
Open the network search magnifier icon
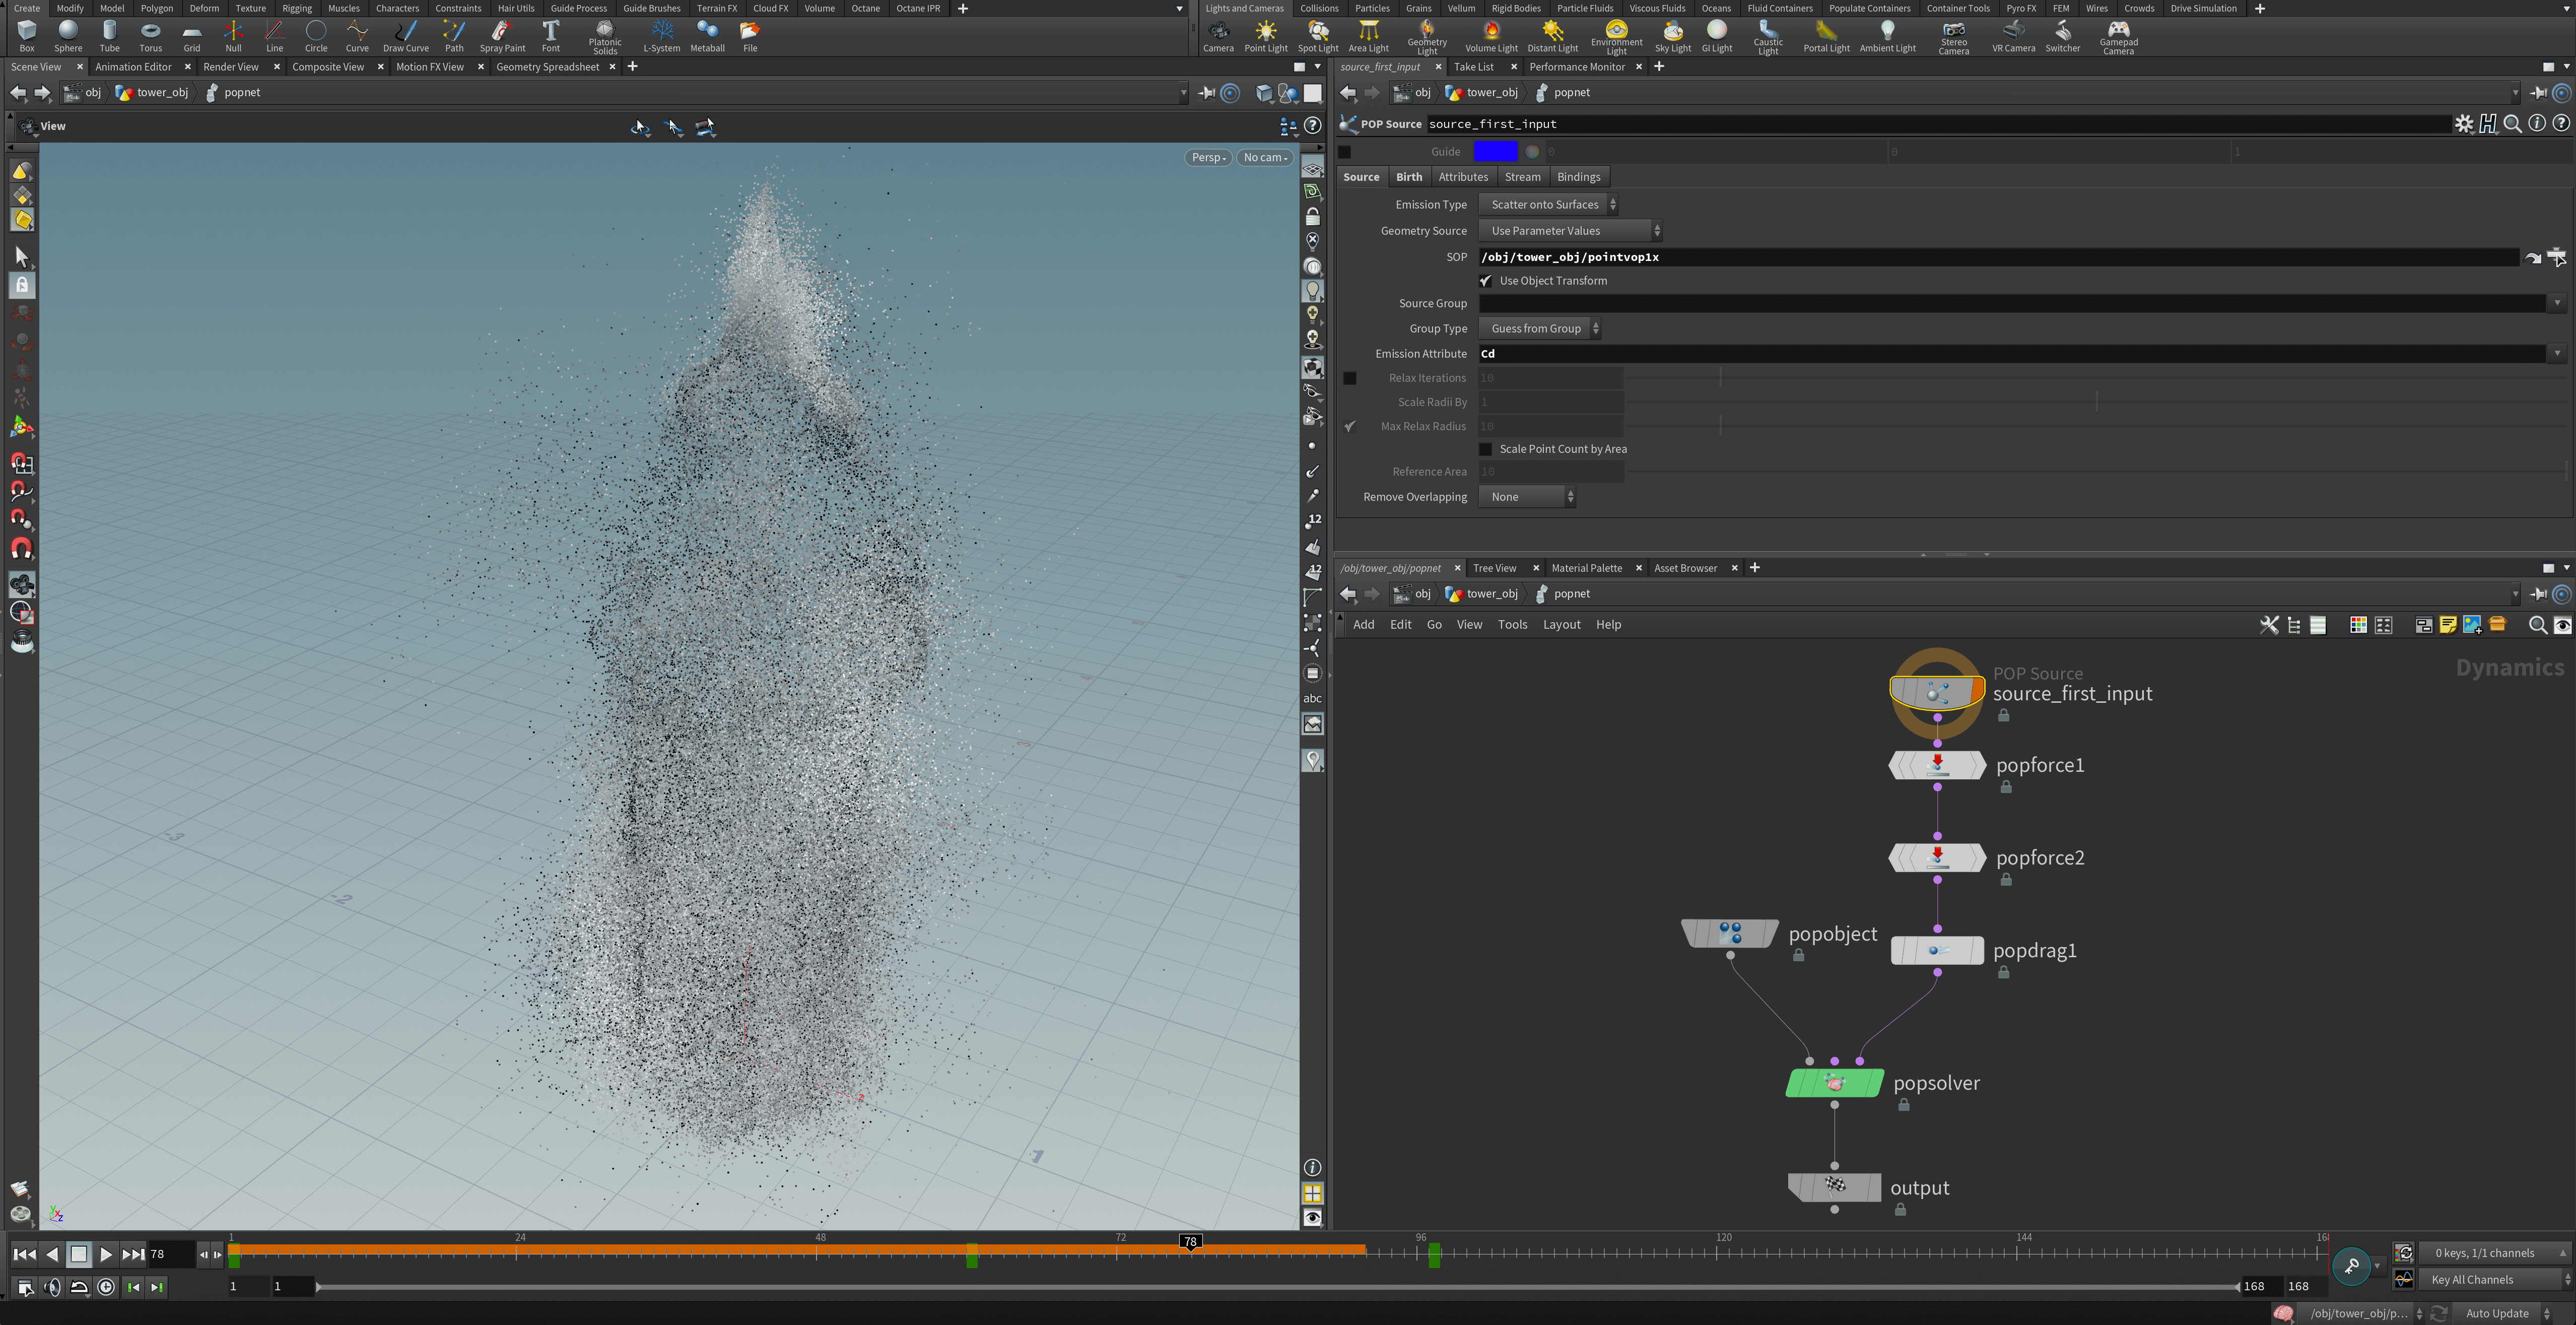2538,625
